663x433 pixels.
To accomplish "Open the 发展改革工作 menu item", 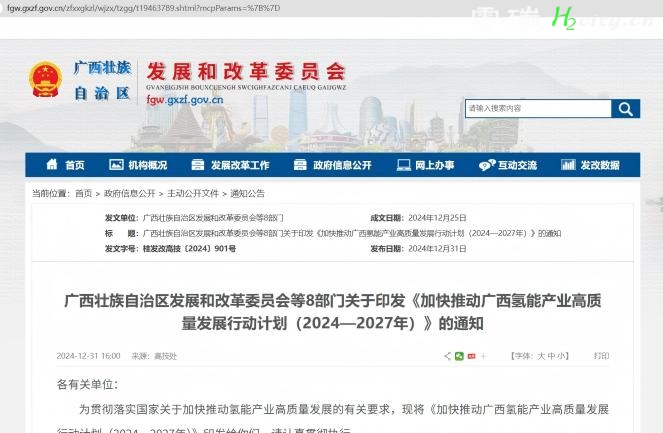I will click(240, 165).
